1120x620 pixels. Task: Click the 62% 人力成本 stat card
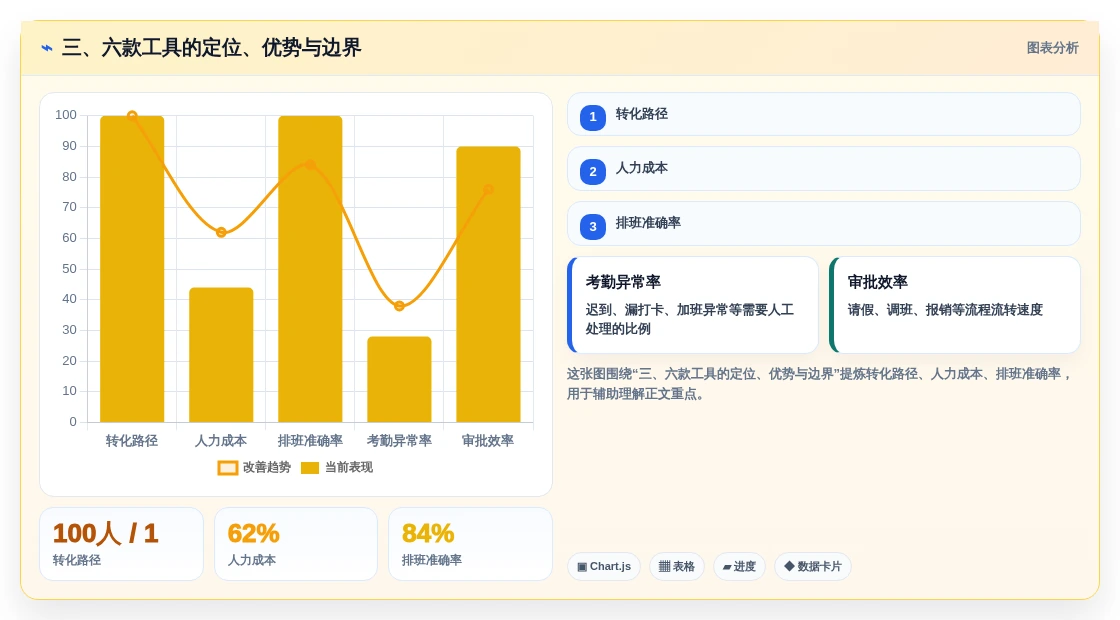pyautogui.click(x=296, y=544)
